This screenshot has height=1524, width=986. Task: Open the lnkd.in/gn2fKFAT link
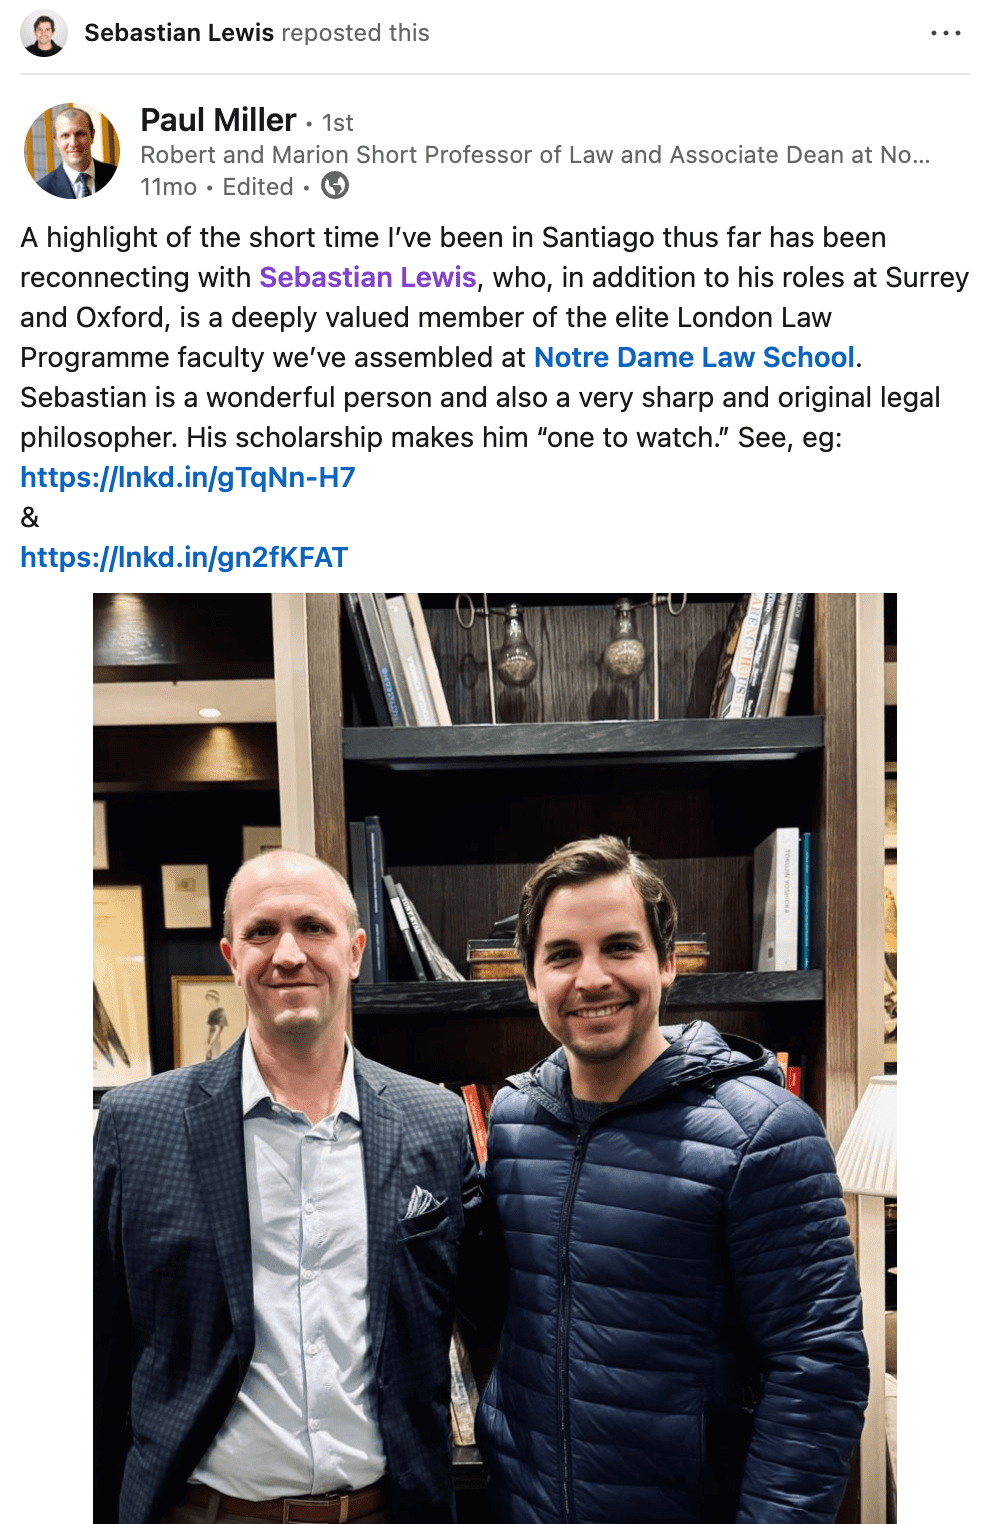(184, 557)
